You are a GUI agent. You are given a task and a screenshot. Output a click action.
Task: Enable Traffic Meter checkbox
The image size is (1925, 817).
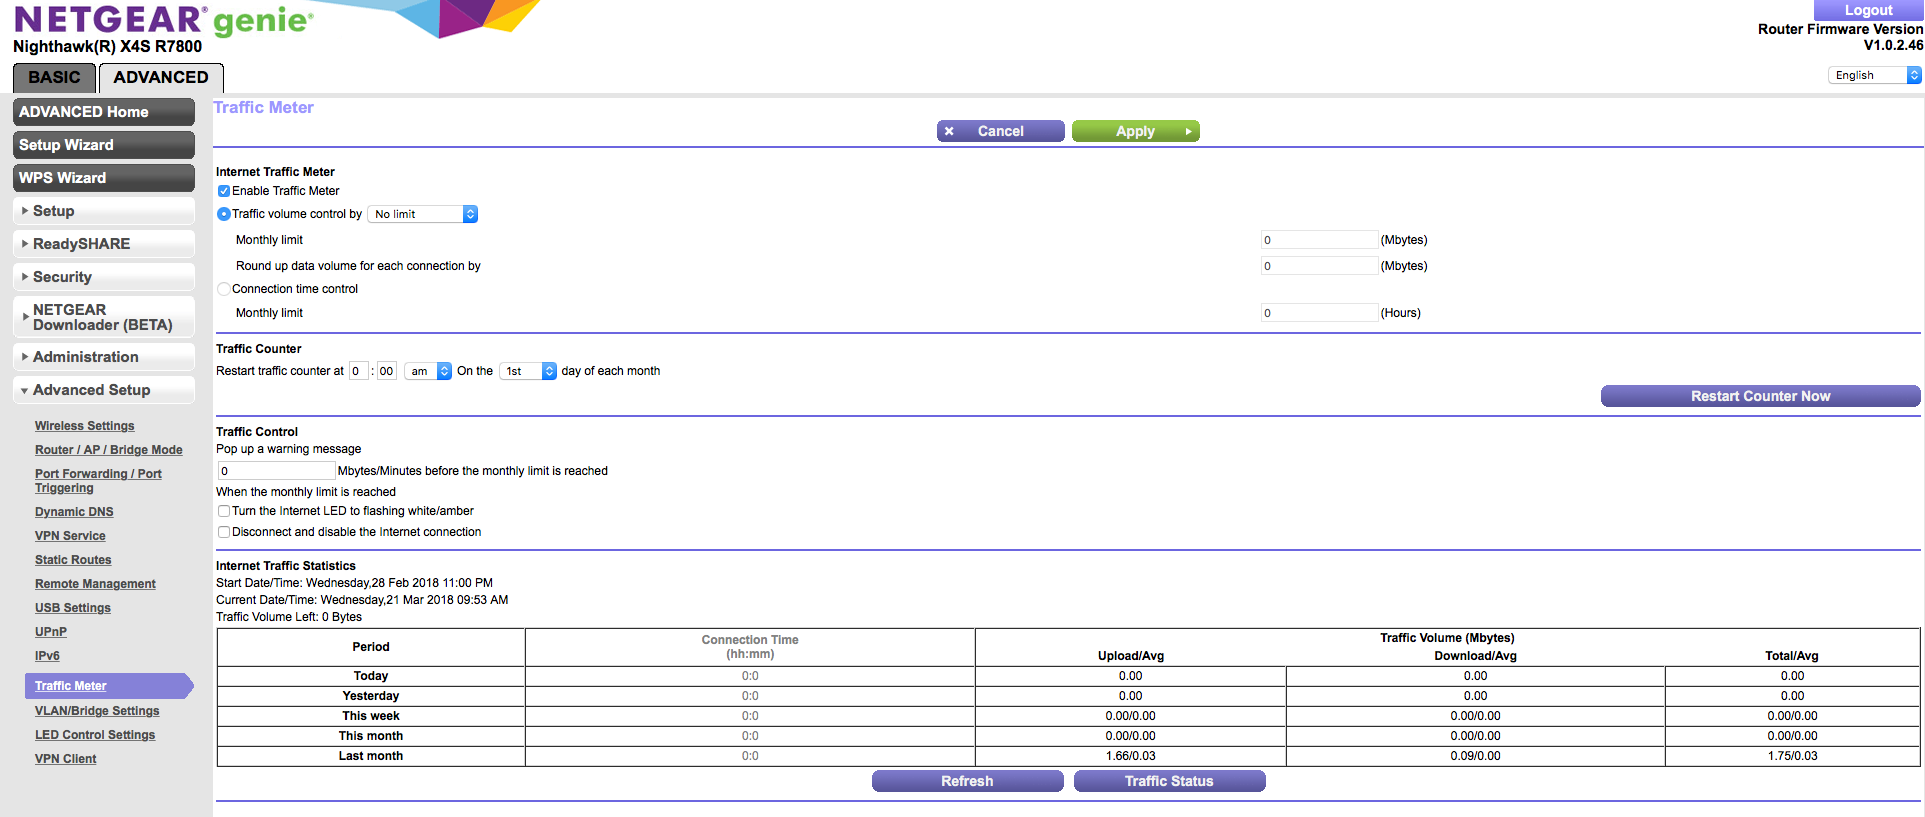pyautogui.click(x=224, y=191)
